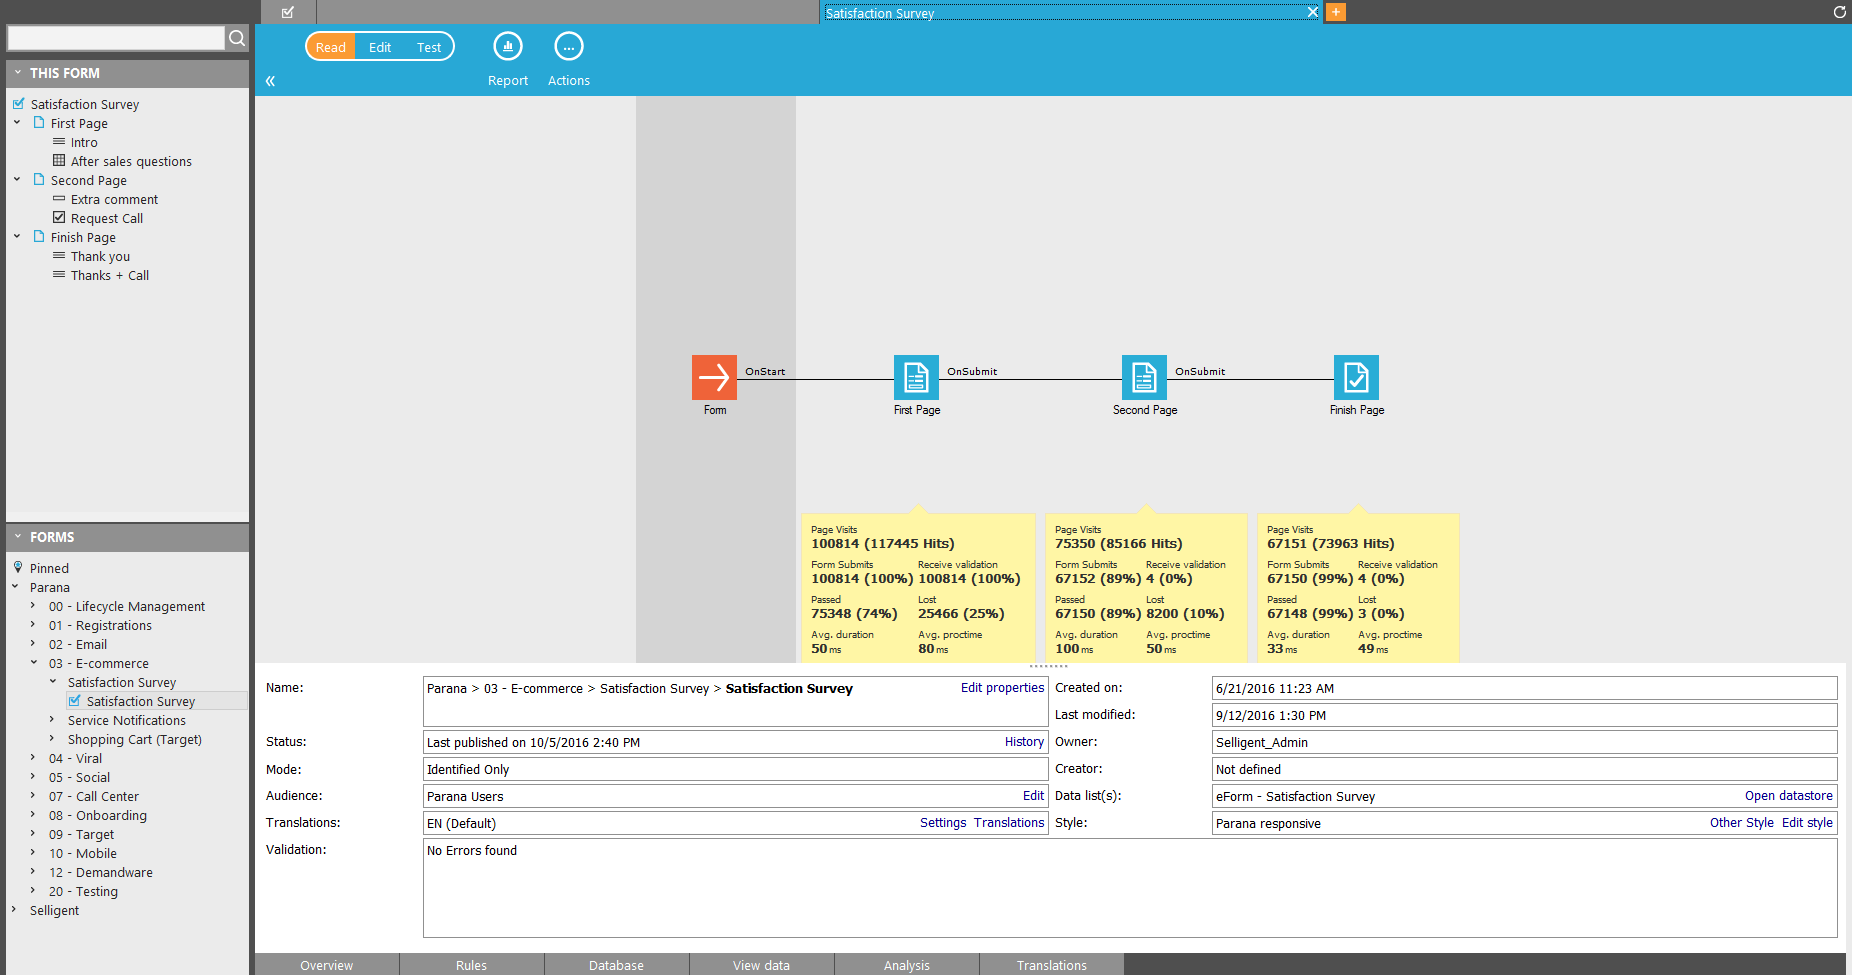The image size is (1852, 975).
Task: Click the search magnifier icon
Action: click(x=237, y=38)
